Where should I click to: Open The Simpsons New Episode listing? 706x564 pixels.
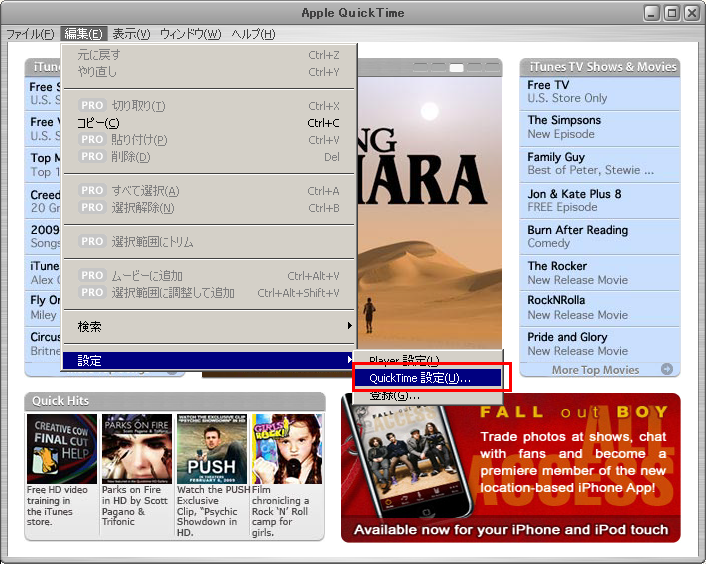click(x=600, y=127)
